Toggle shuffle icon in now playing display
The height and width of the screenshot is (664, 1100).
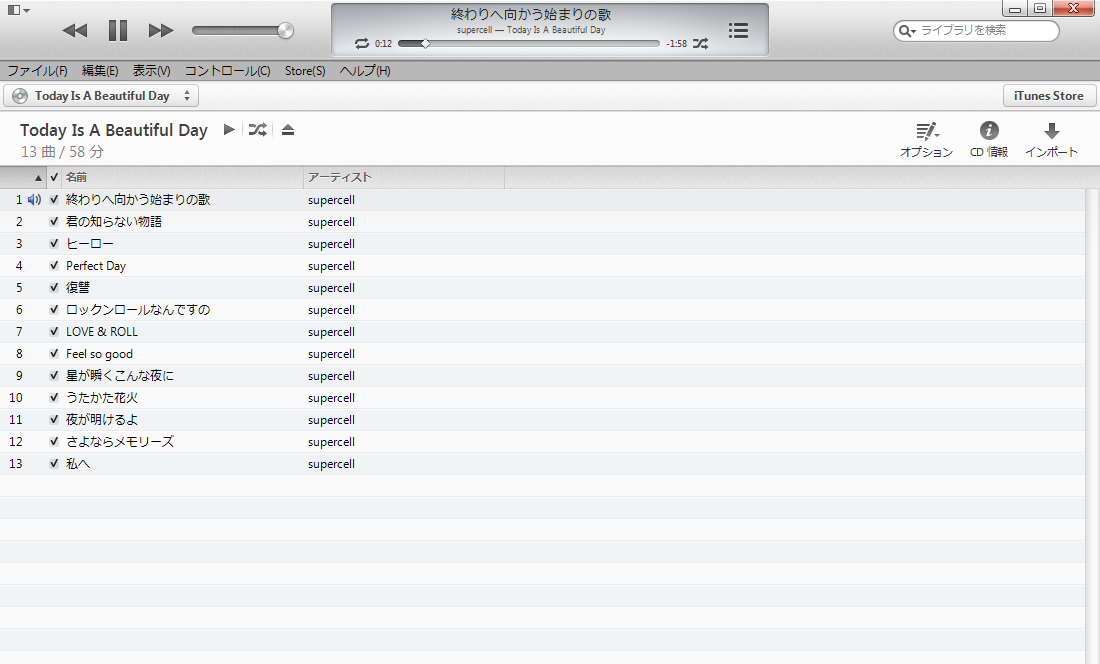(x=700, y=43)
